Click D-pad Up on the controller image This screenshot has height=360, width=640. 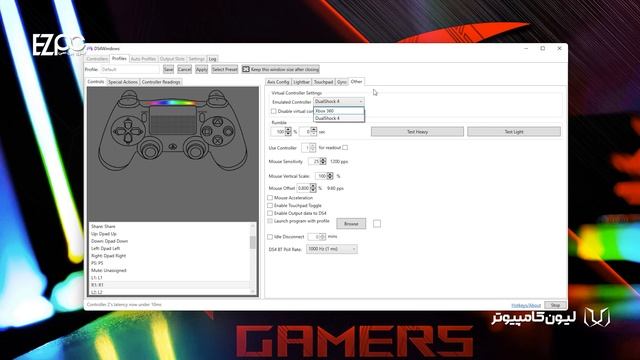pyautogui.click(x=128, y=123)
